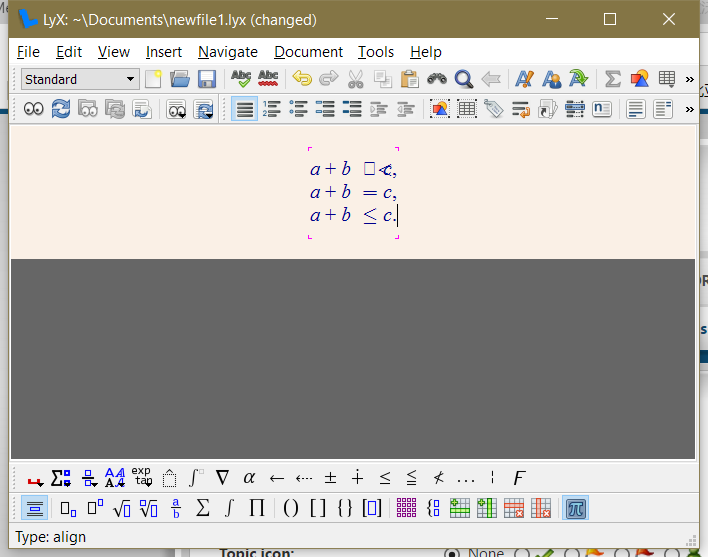Screen dimensions: 708x557
Task: Insert a label tag
Action: coord(494,109)
